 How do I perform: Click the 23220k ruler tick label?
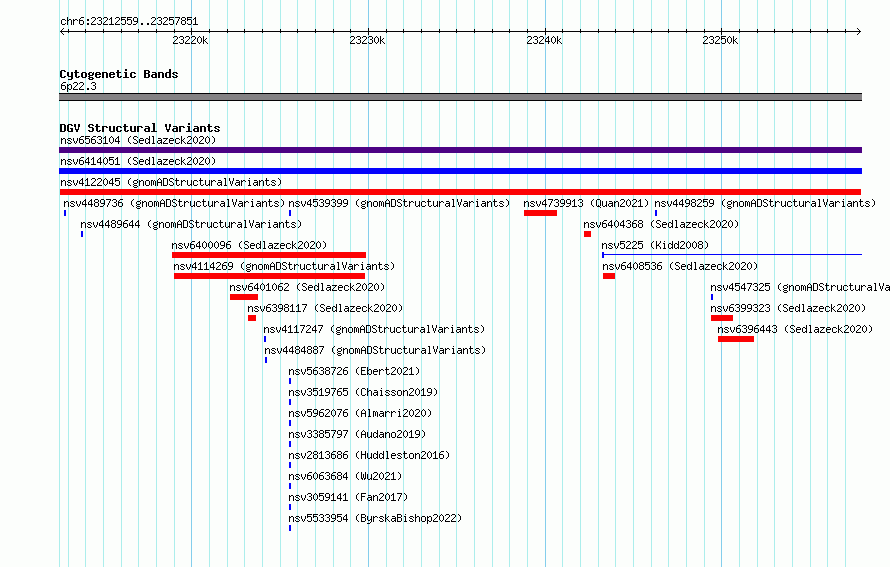tap(190, 40)
